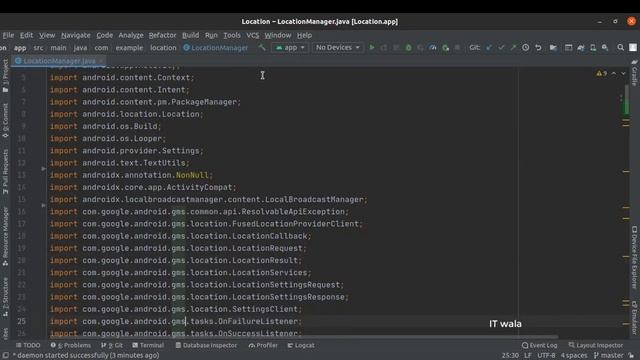This screenshot has width=640, height=360.
Task: Toggle the Commit side panel
Action: coord(5,121)
